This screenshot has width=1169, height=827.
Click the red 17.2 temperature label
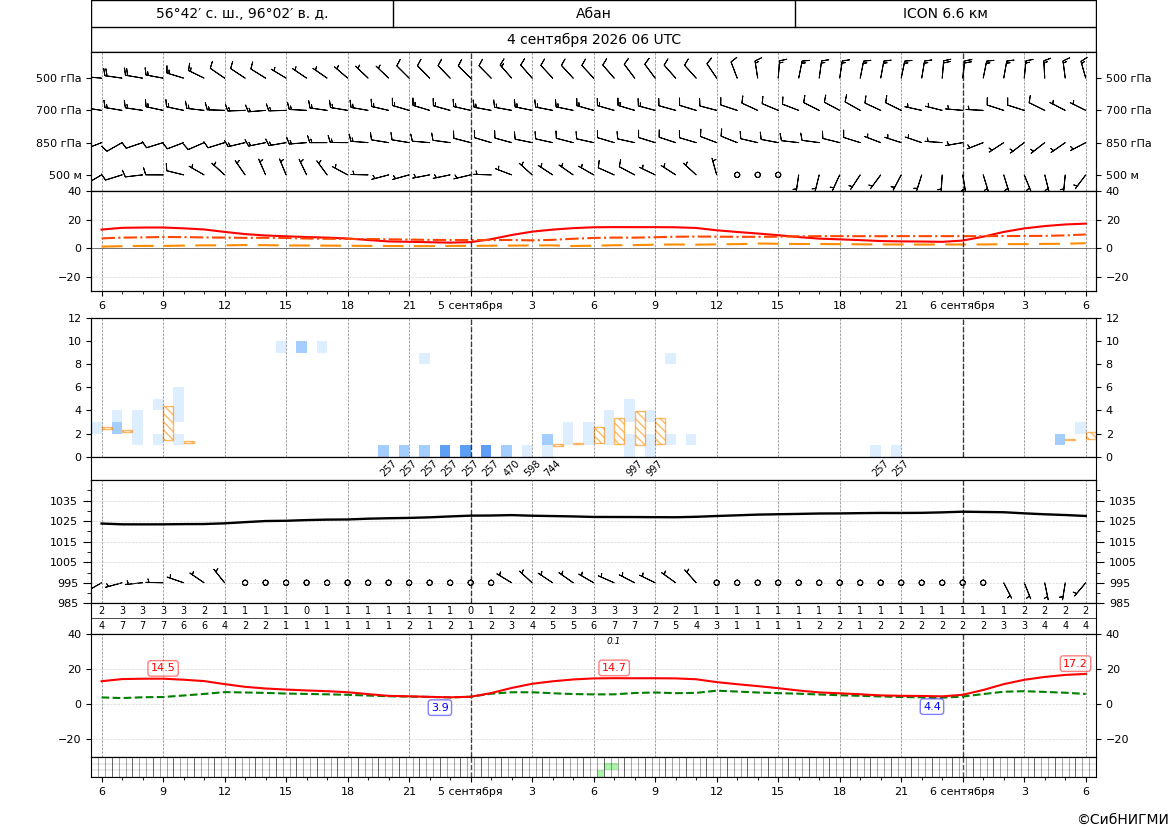click(1074, 664)
